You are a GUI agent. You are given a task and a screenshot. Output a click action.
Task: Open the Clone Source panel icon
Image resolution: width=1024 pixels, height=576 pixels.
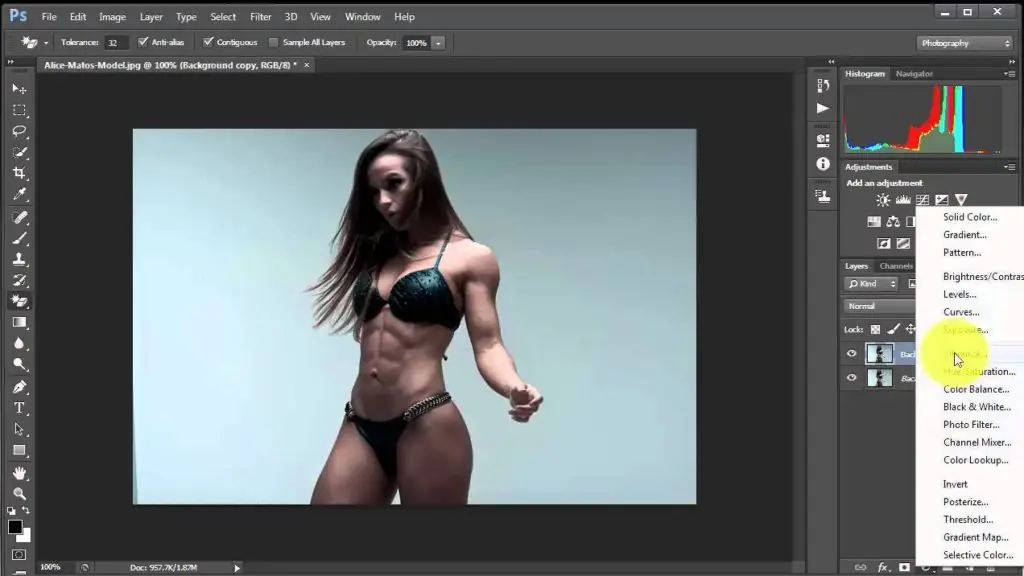[x=823, y=195]
